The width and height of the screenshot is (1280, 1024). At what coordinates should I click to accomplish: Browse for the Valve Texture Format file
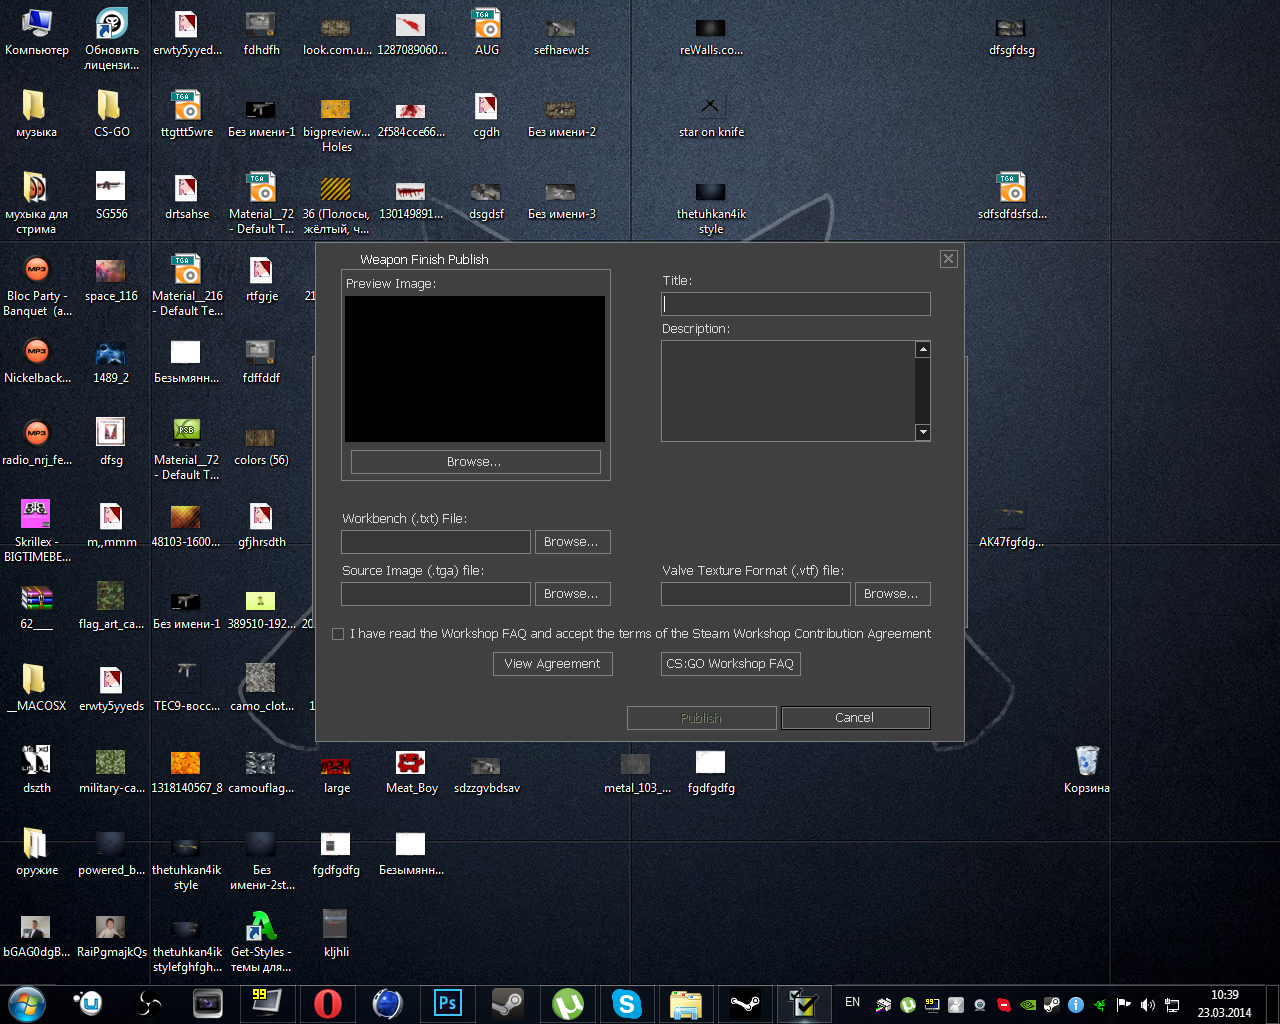pos(892,594)
